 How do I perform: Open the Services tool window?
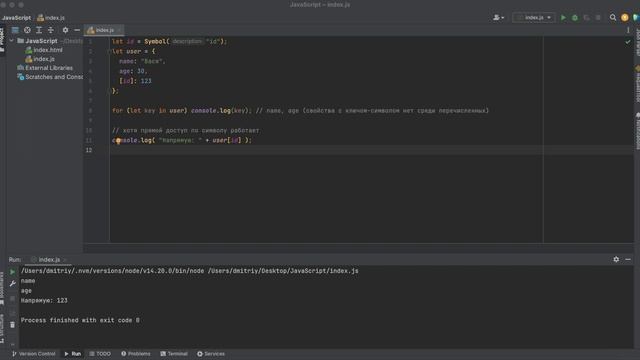tap(211, 353)
